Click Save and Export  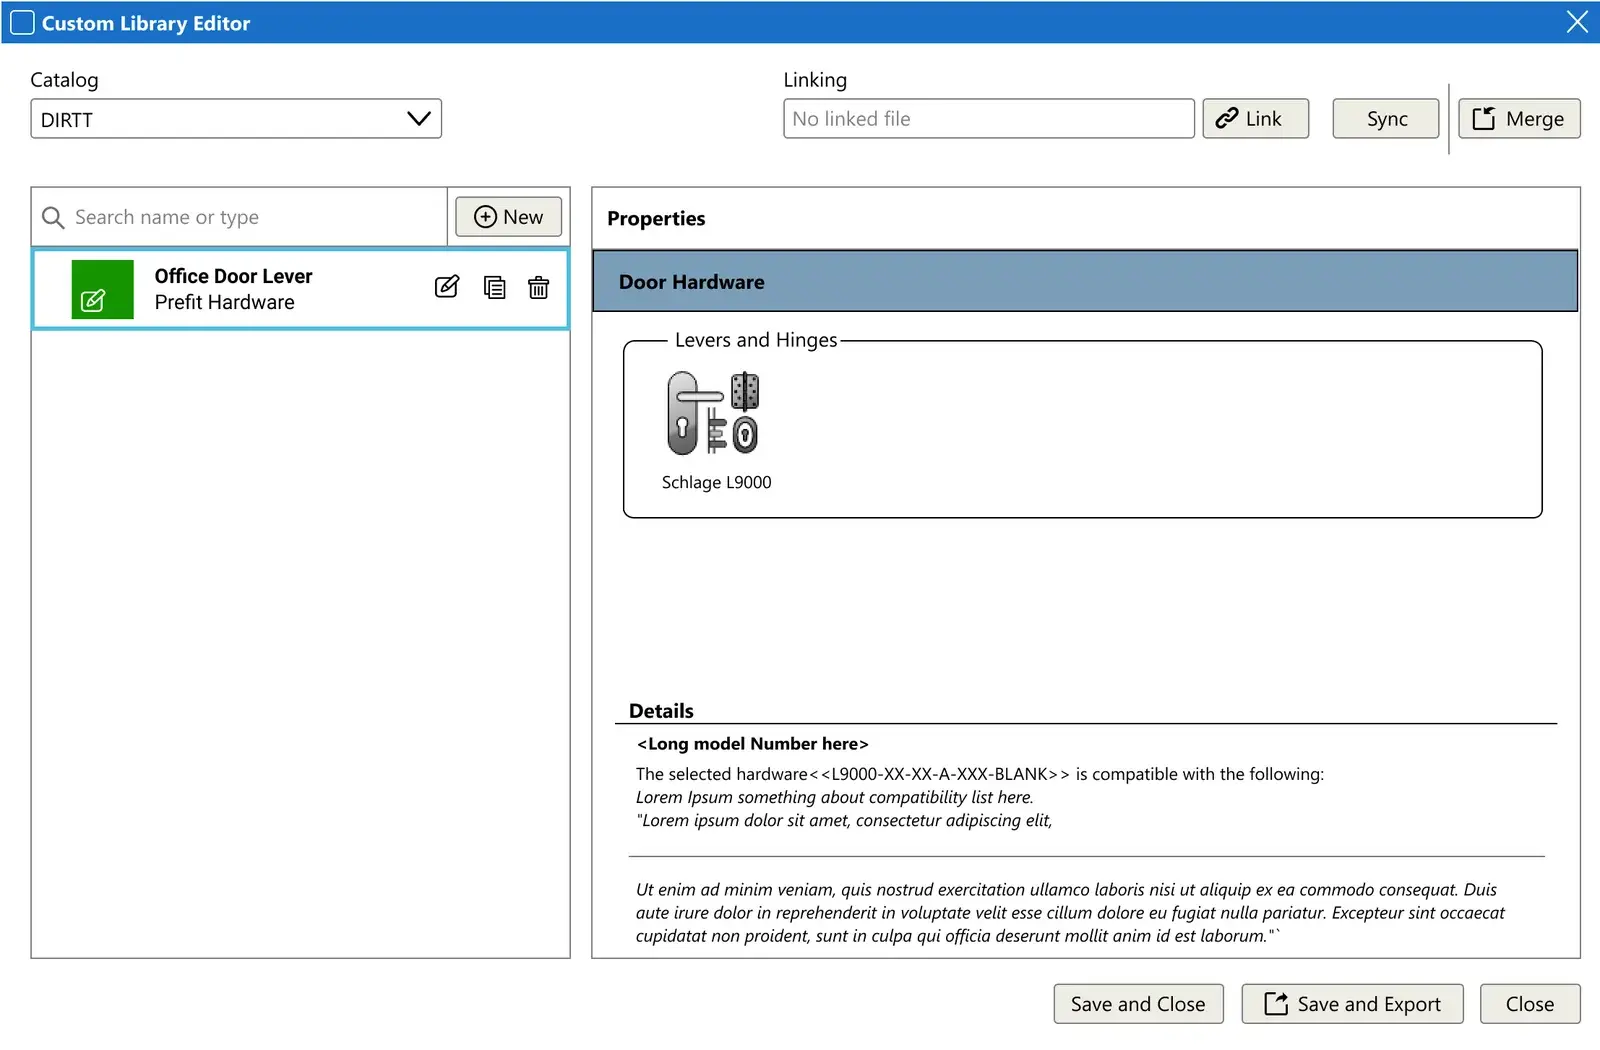[1352, 1004]
